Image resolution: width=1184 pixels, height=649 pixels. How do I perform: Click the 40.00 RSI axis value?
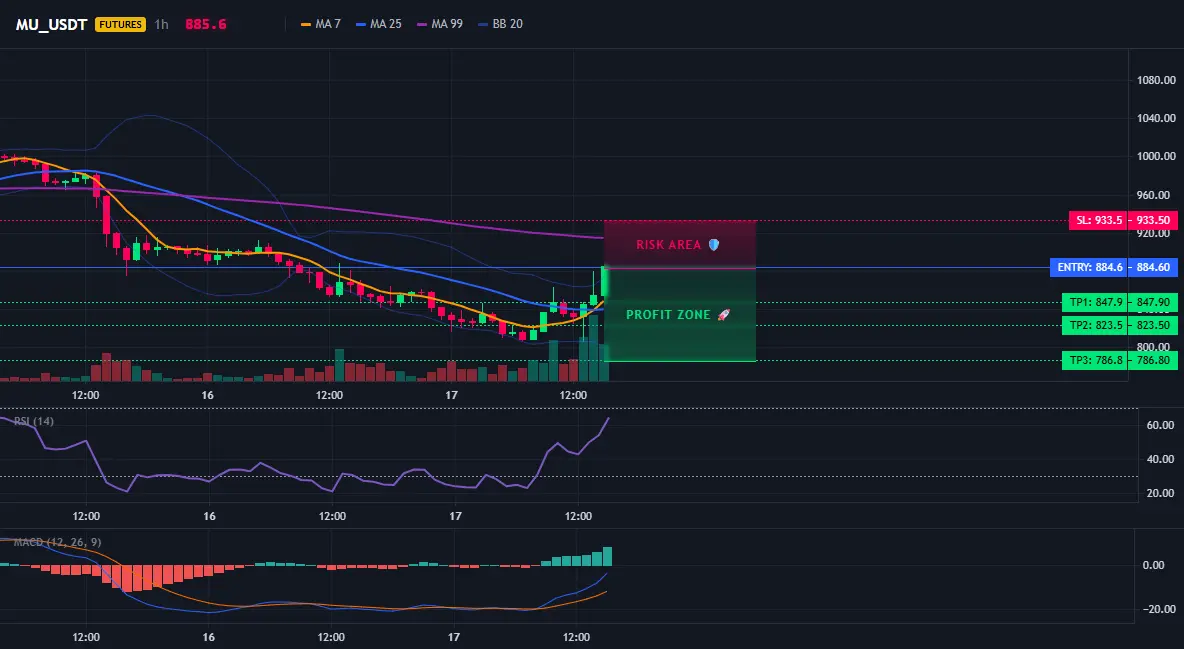click(1161, 459)
